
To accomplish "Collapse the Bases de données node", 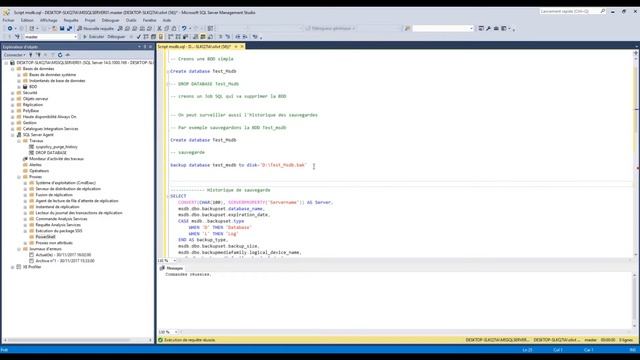I will click(x=13, y=69).
